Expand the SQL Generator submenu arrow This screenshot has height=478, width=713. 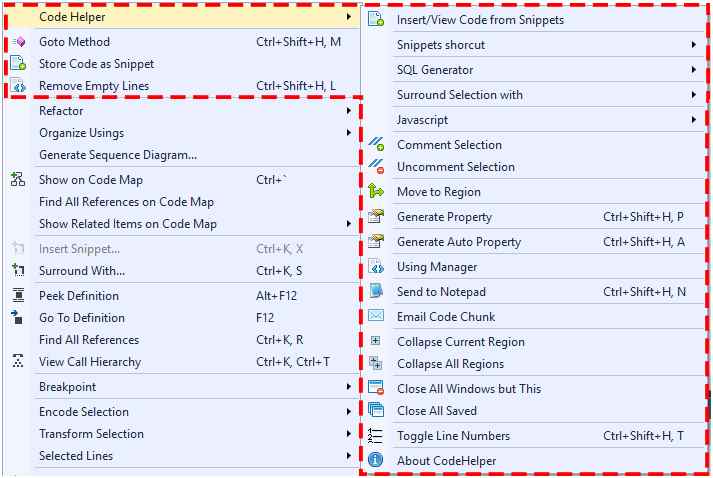coord(693,70)
